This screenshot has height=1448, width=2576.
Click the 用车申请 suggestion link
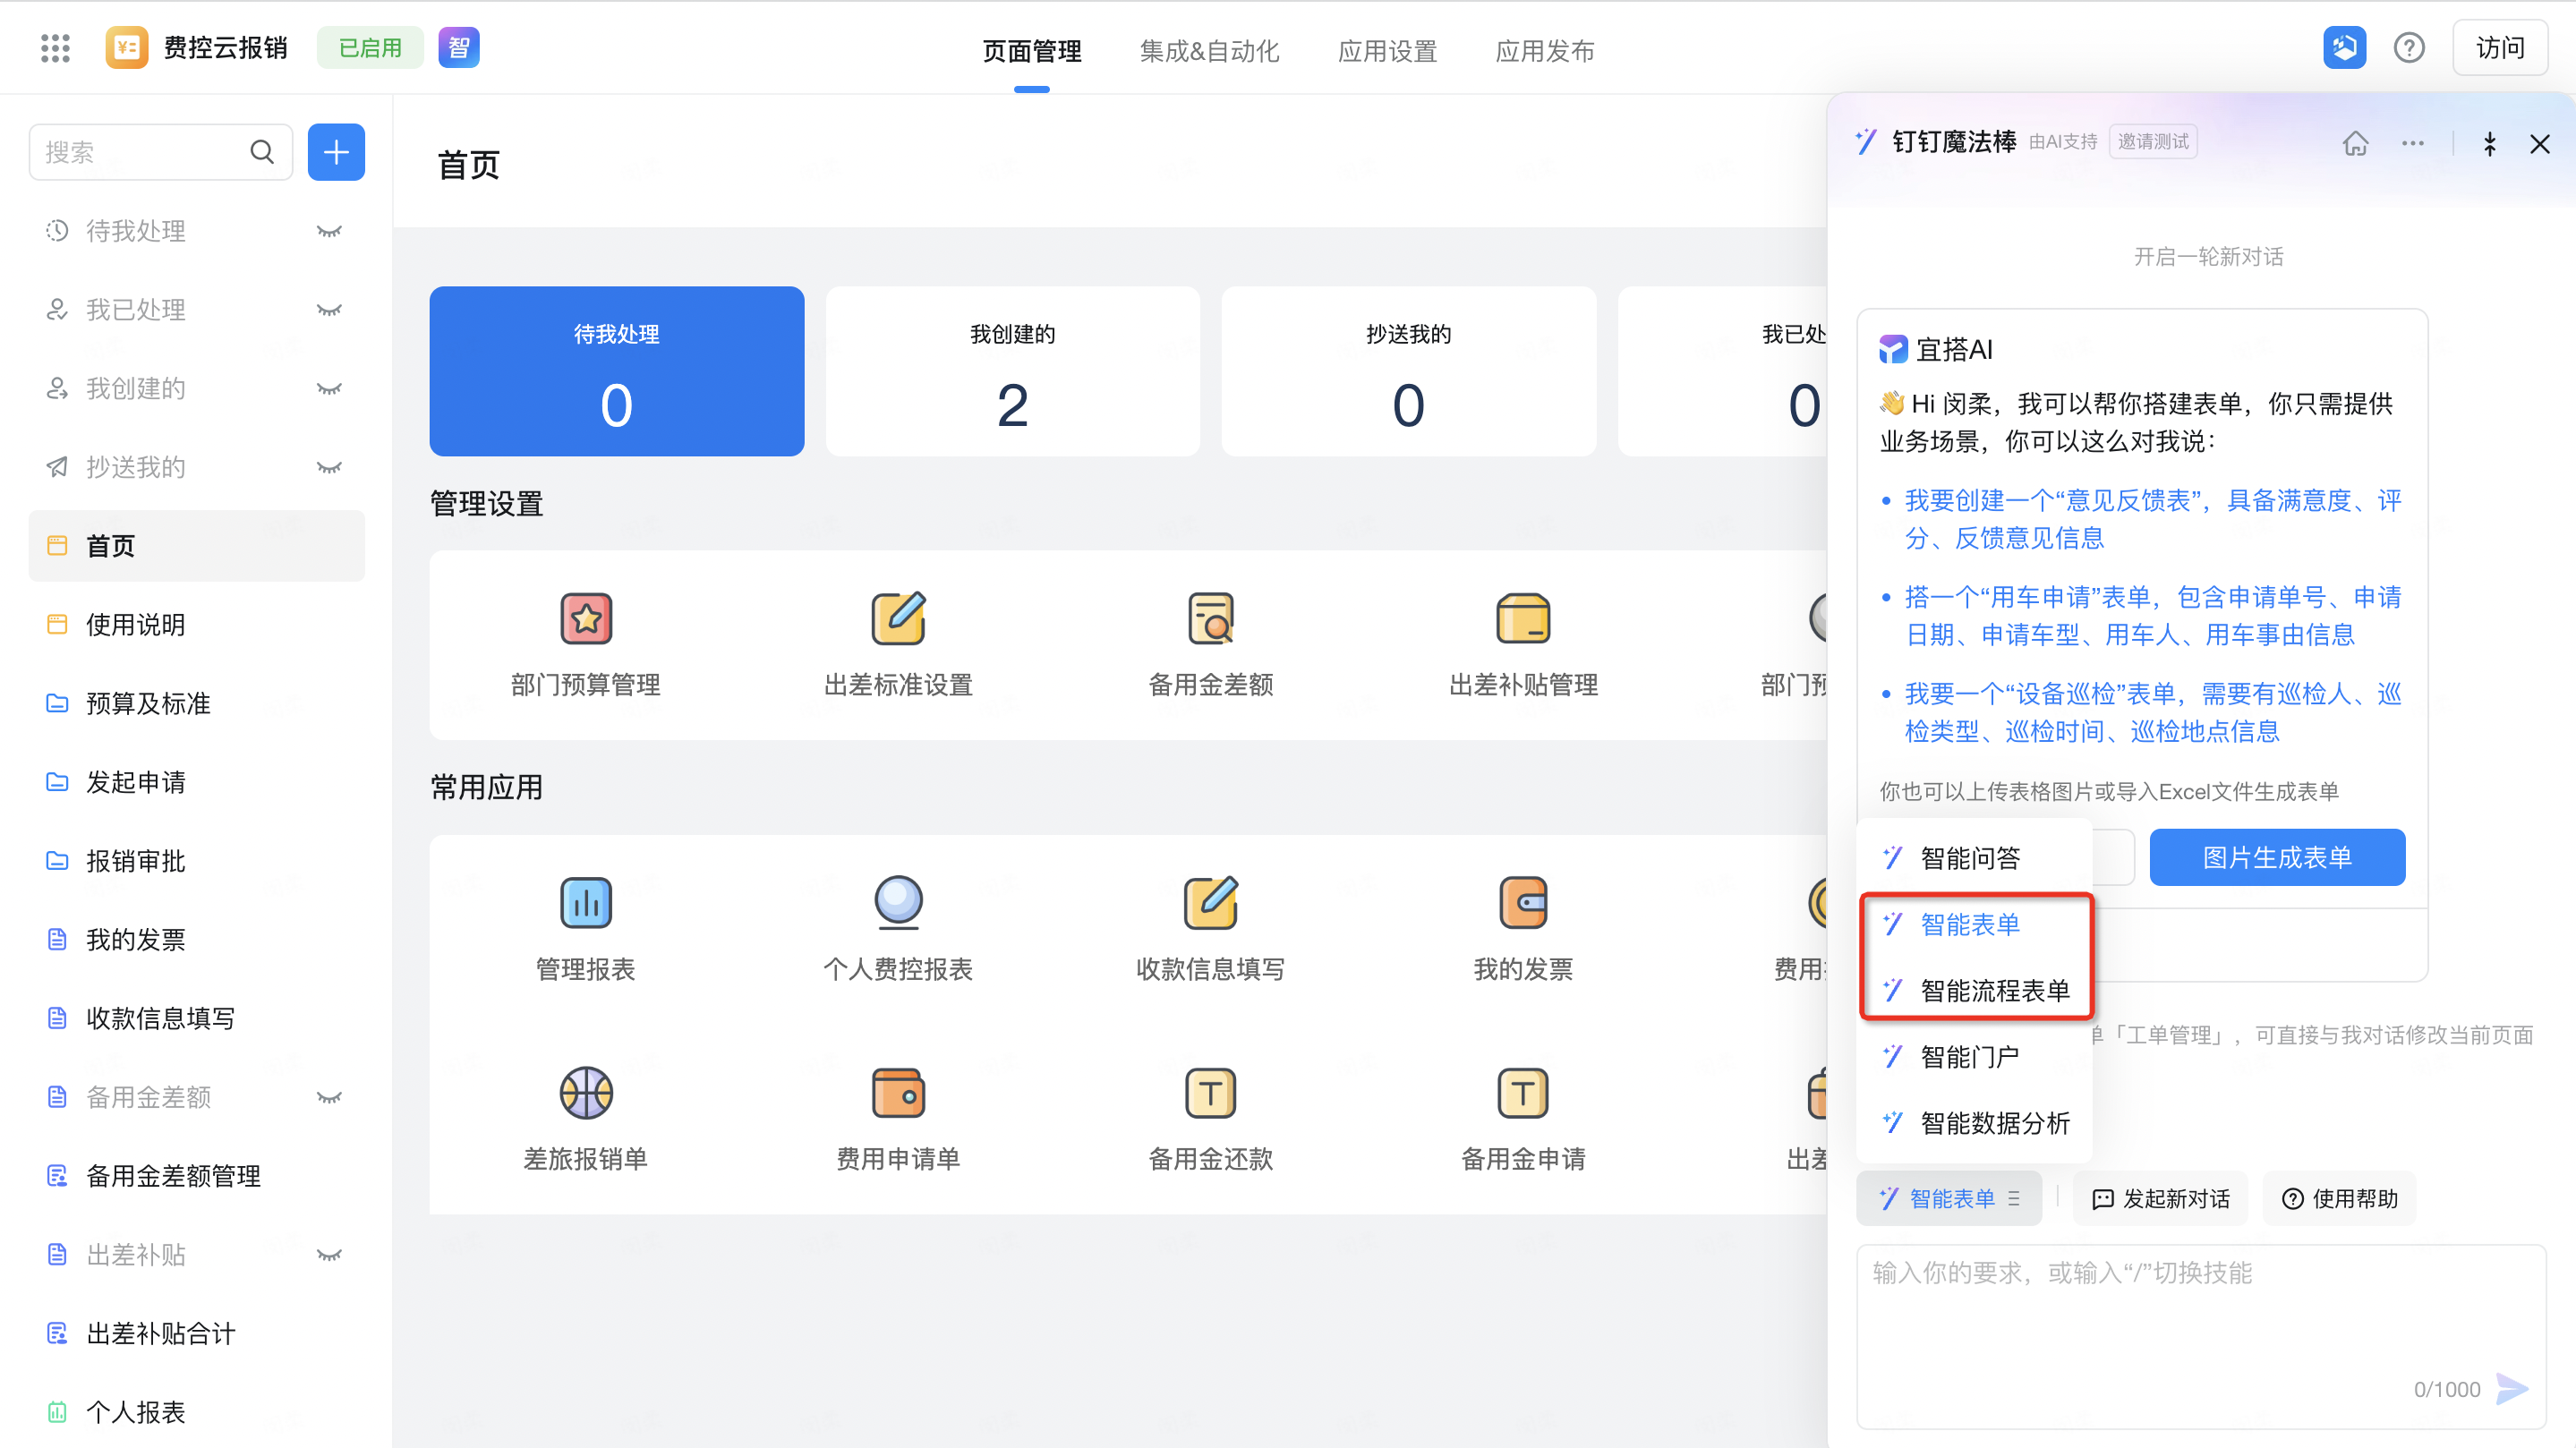click(x=2153, y=616)
